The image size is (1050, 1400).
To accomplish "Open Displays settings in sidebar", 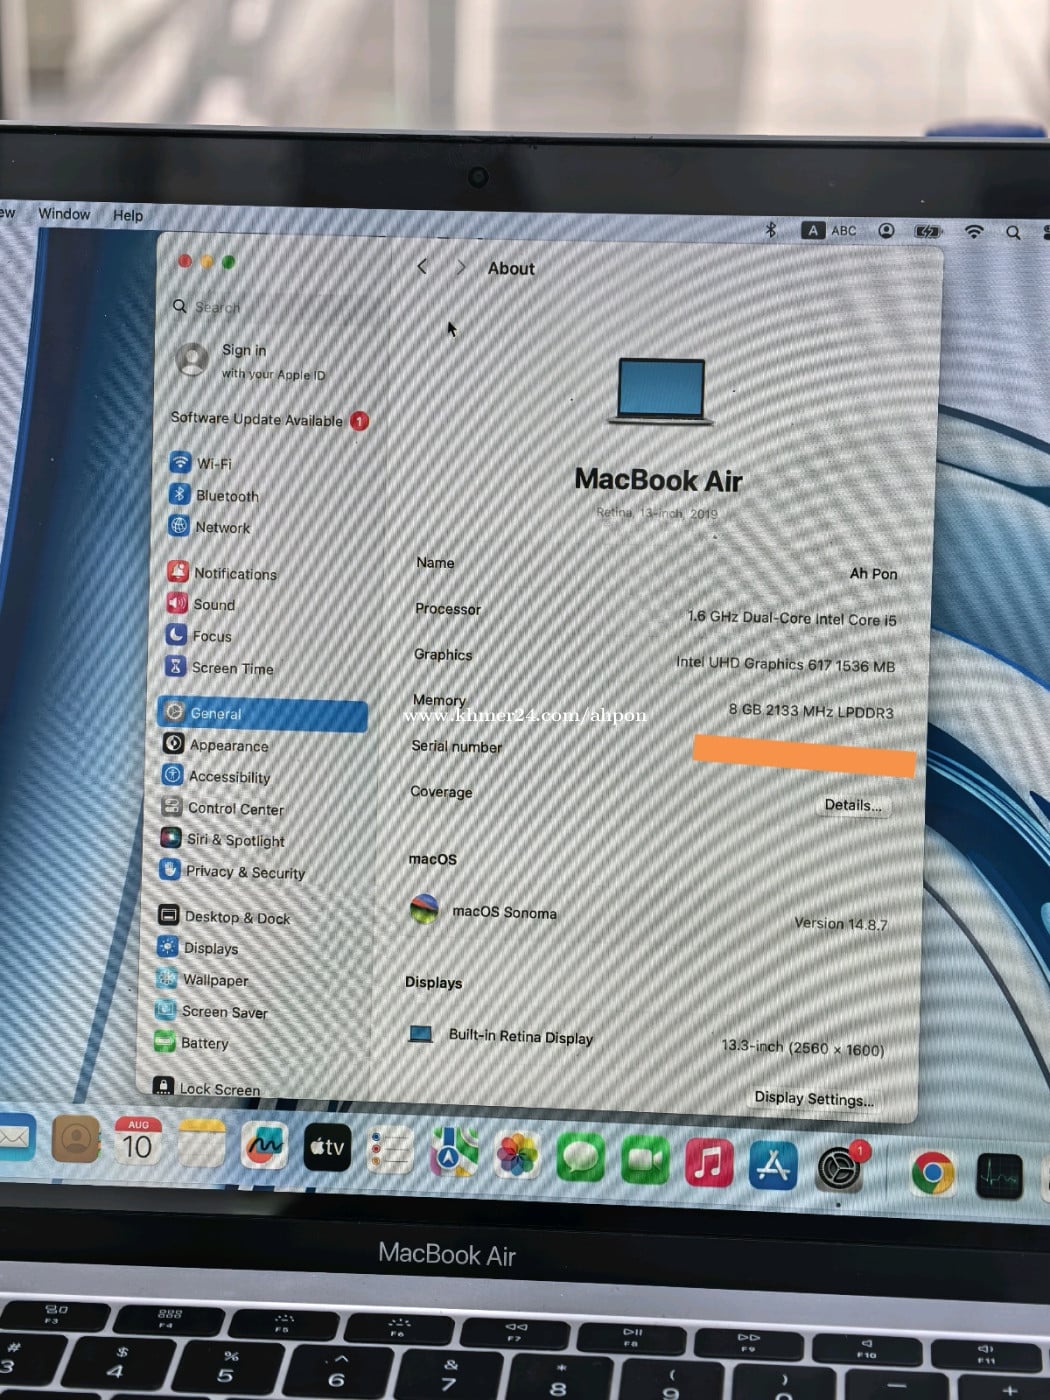I will [x=198, y=947].
